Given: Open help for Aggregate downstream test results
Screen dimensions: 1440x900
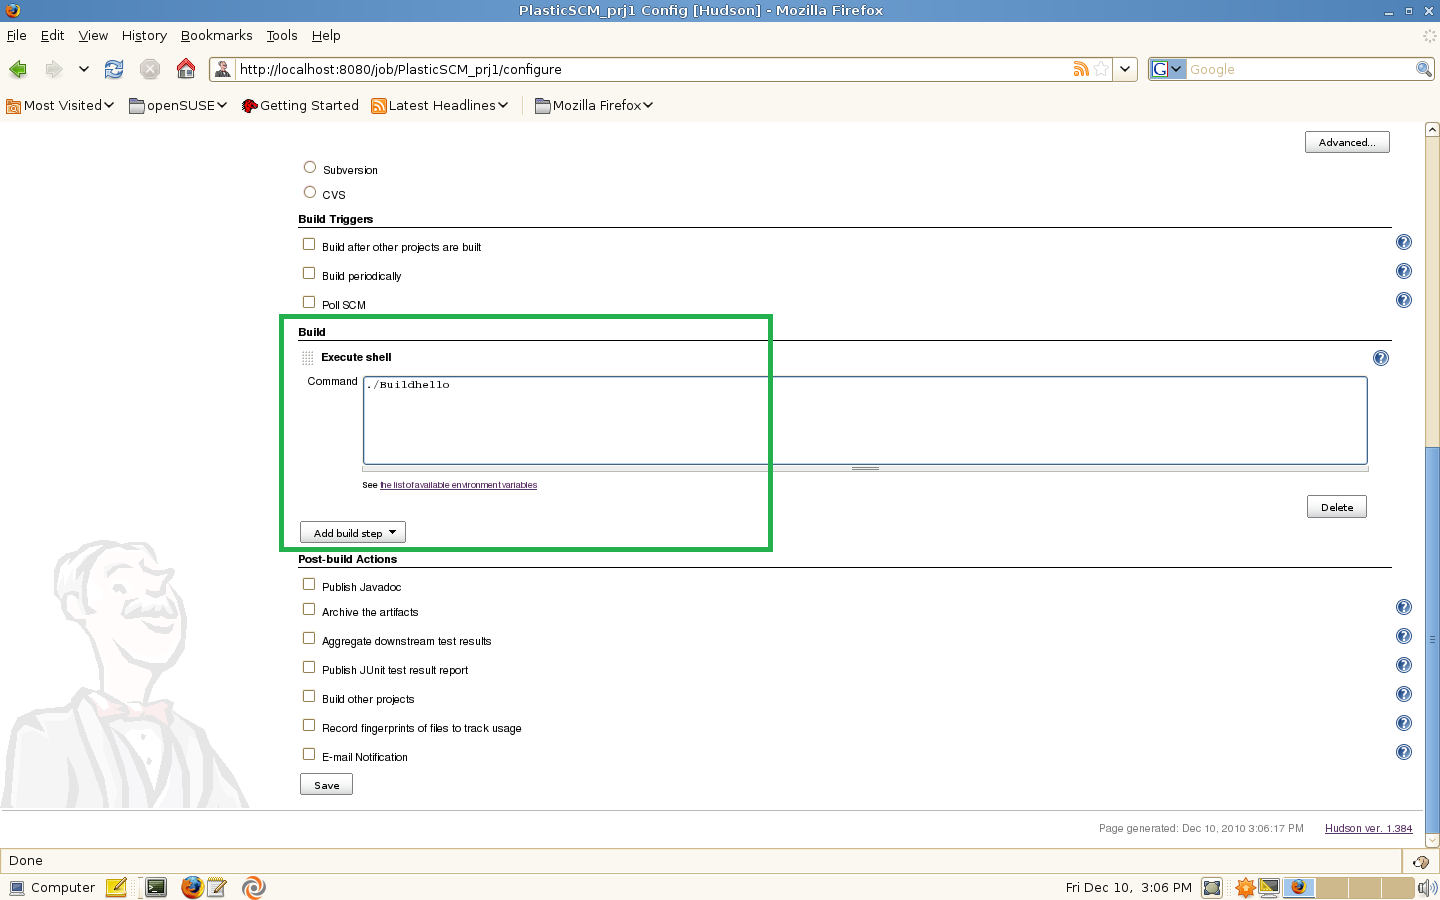Looking at the screenshot, I should click(1404, 636).
